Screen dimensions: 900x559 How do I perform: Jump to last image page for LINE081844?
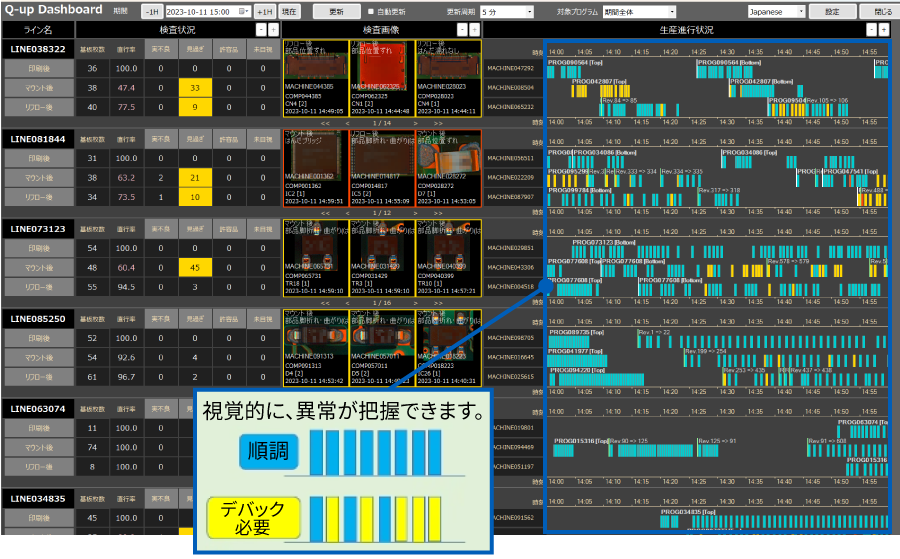[x=438, y=213]
